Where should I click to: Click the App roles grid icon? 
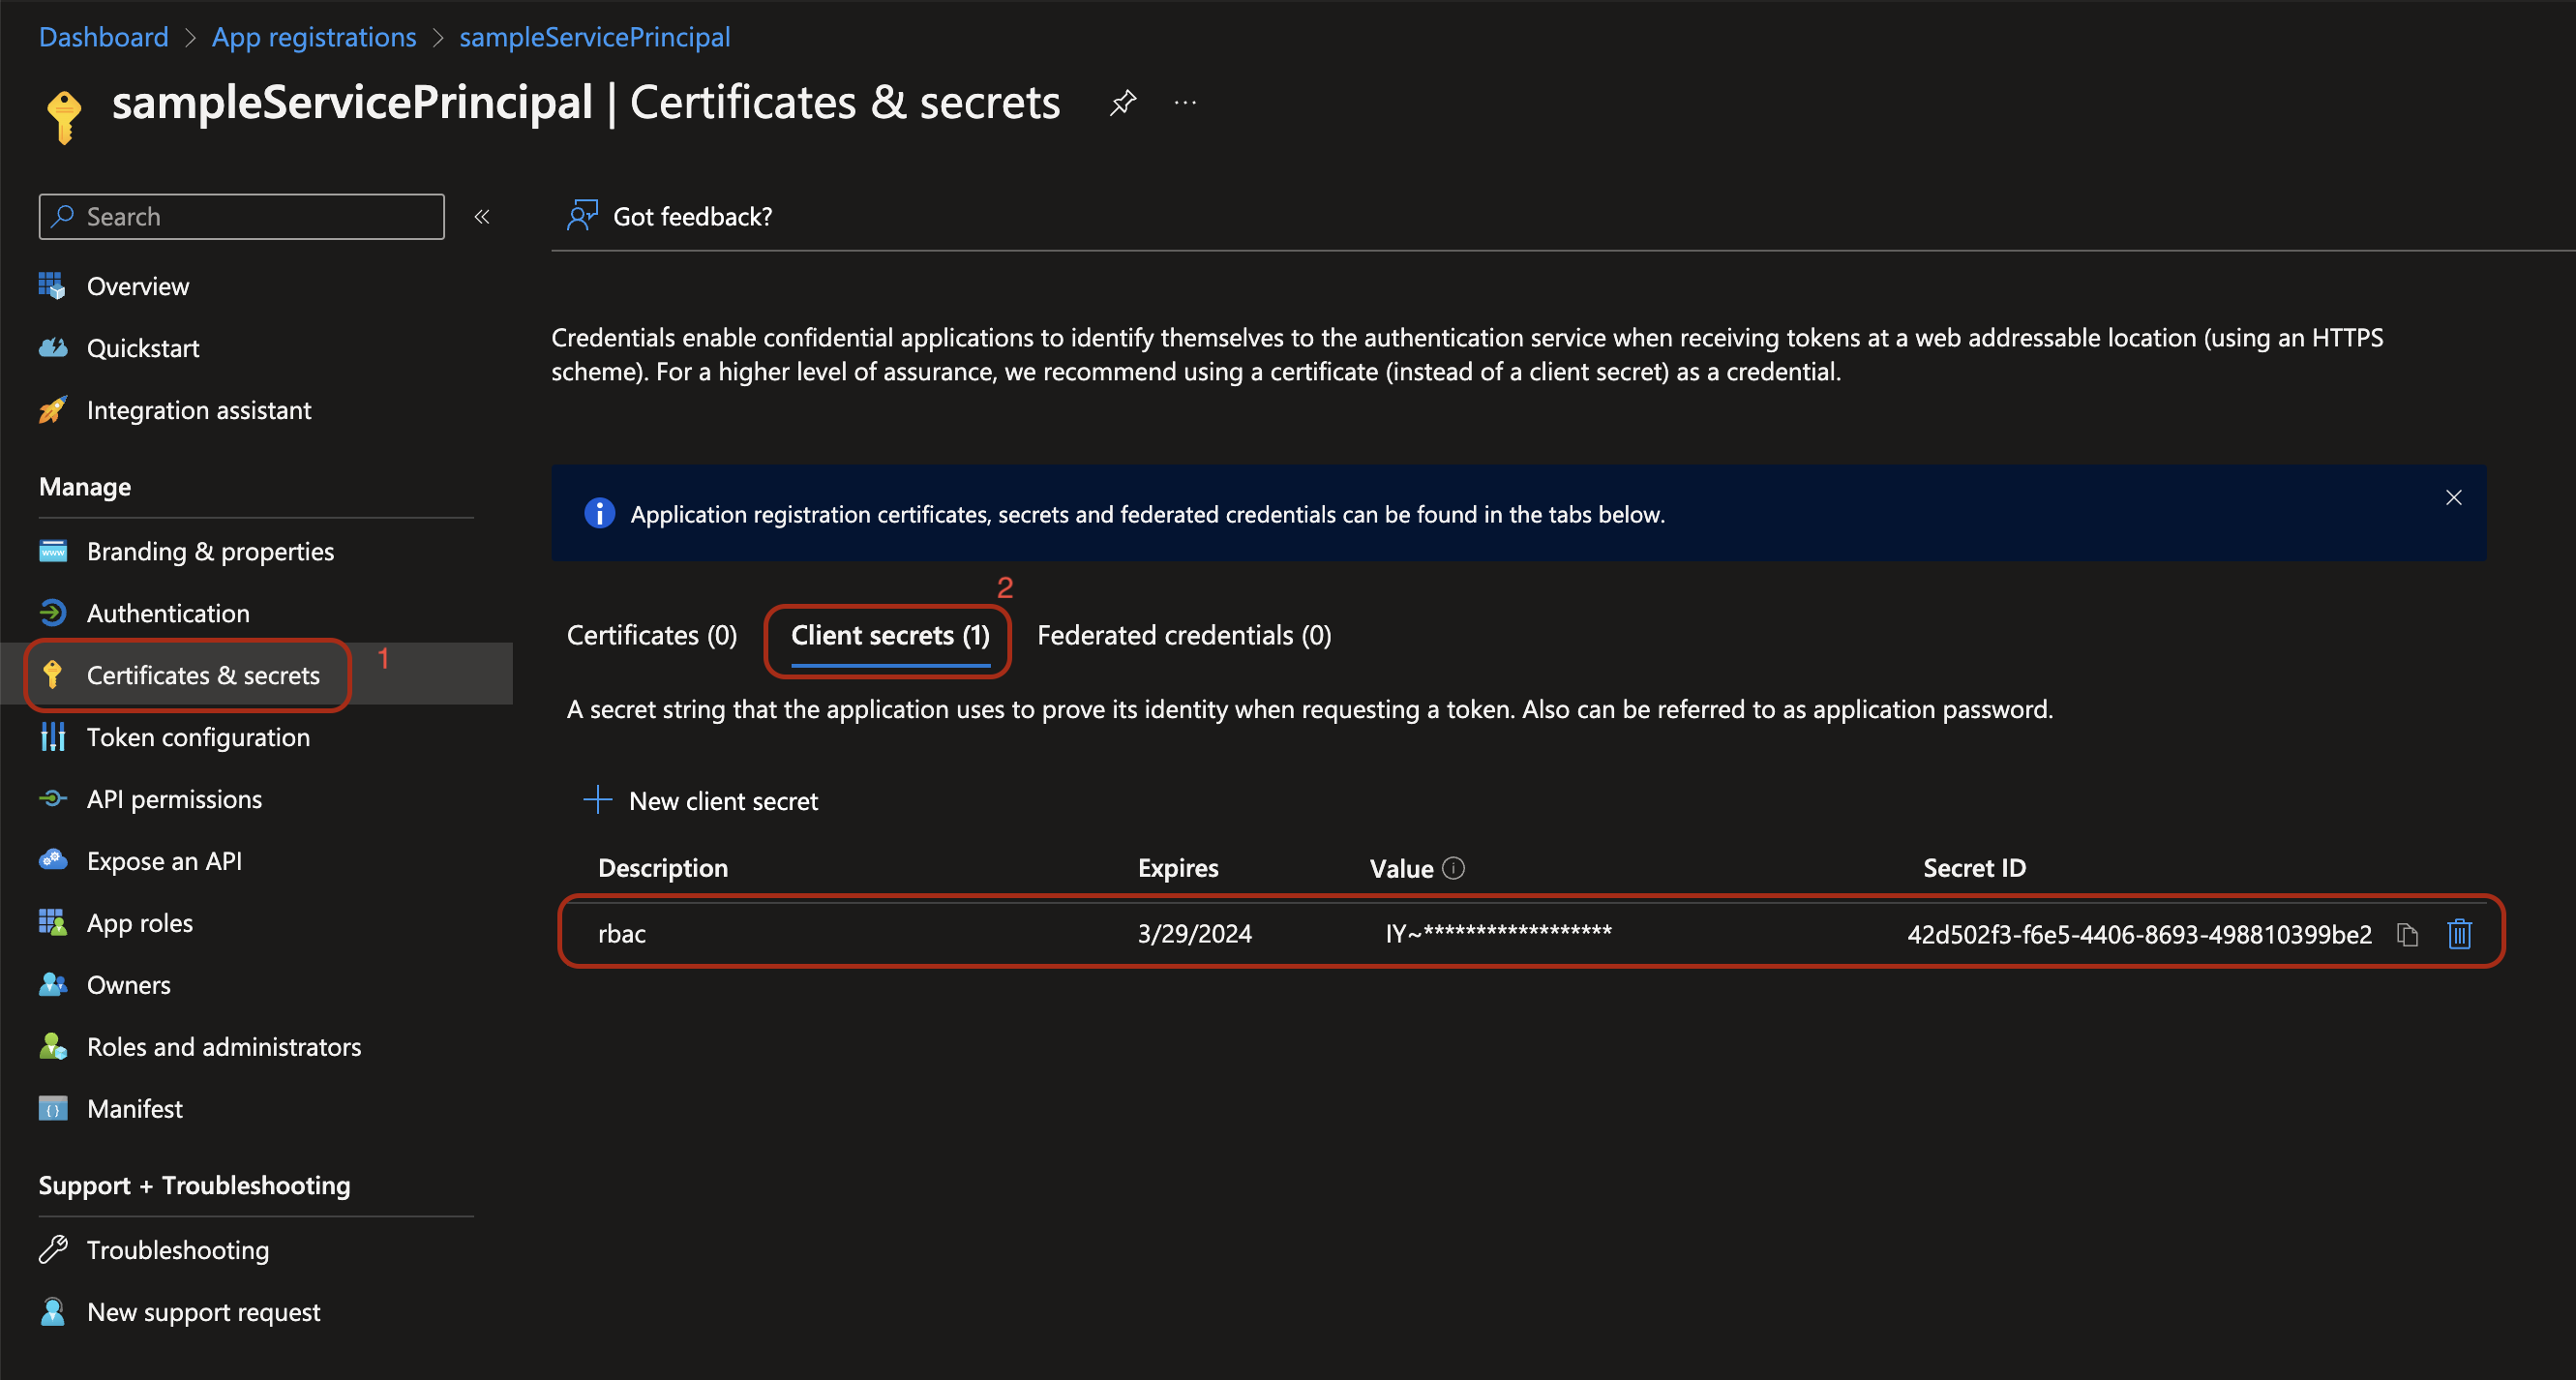(x=53, y=923)
